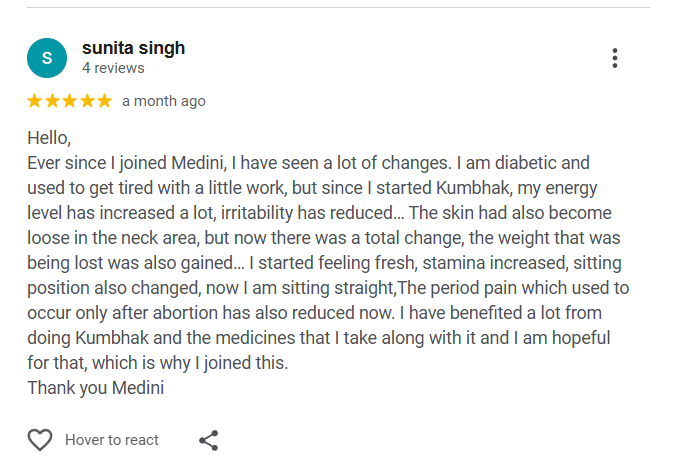700x475 pixels.
Task: Click the "Hello," greeting line
Action: tap(49, 138)
